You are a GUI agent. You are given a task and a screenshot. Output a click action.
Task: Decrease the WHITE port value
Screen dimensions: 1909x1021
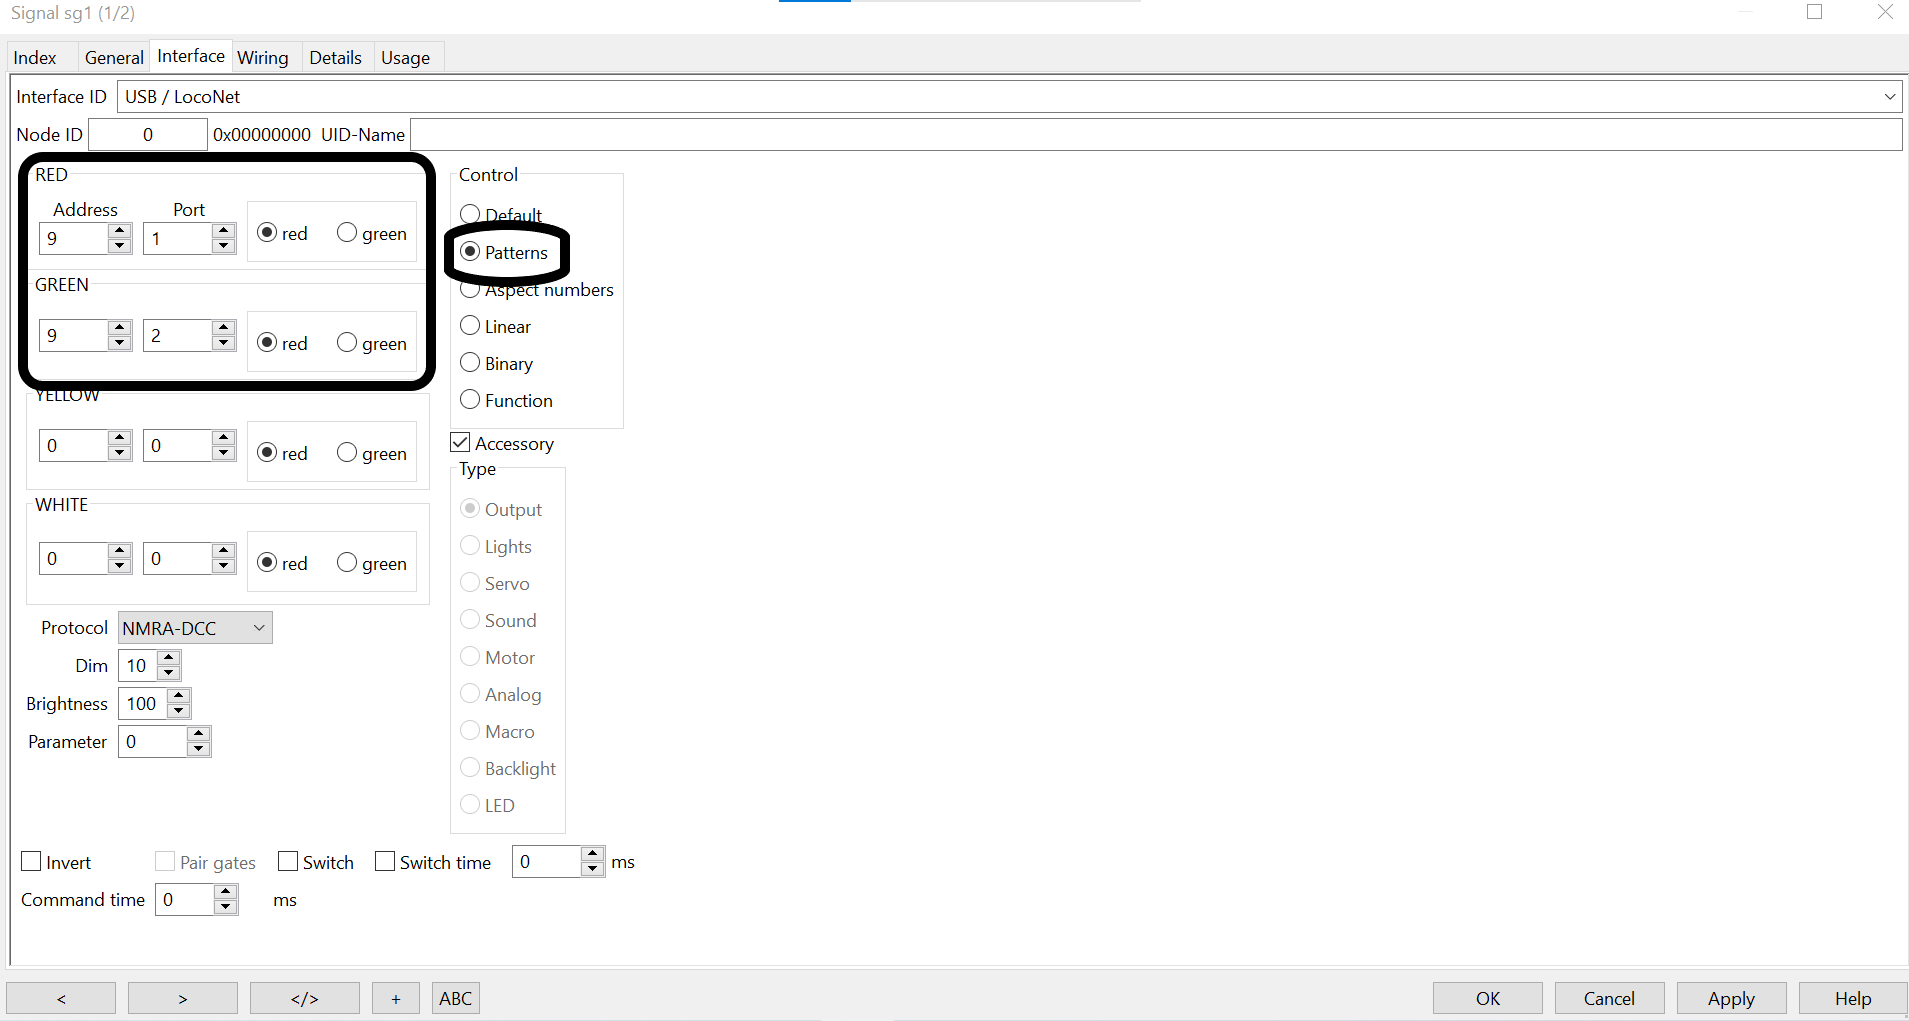point(224,566)
